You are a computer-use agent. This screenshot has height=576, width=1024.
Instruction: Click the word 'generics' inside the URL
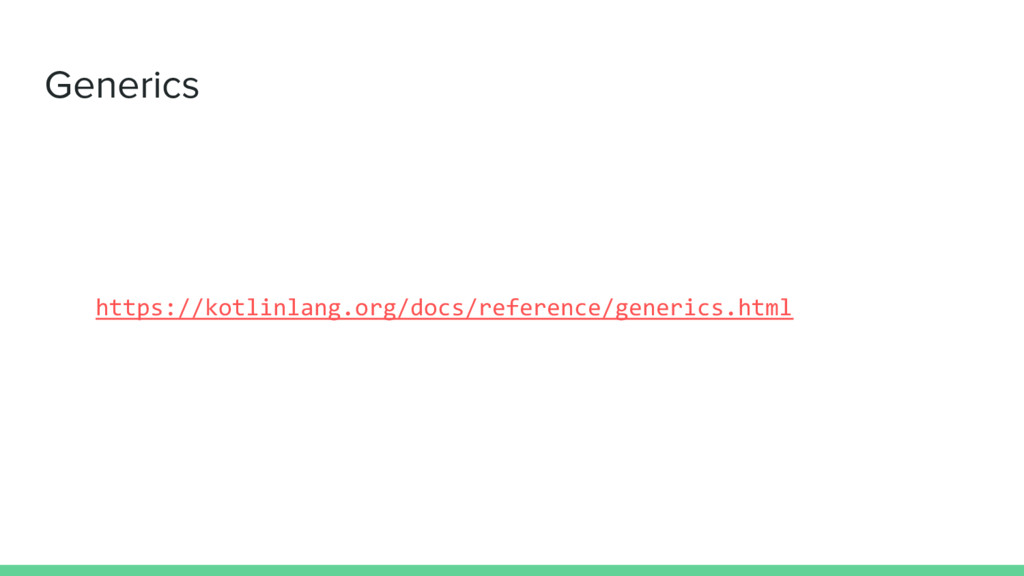pyautogui.click(x=670, y=308)
